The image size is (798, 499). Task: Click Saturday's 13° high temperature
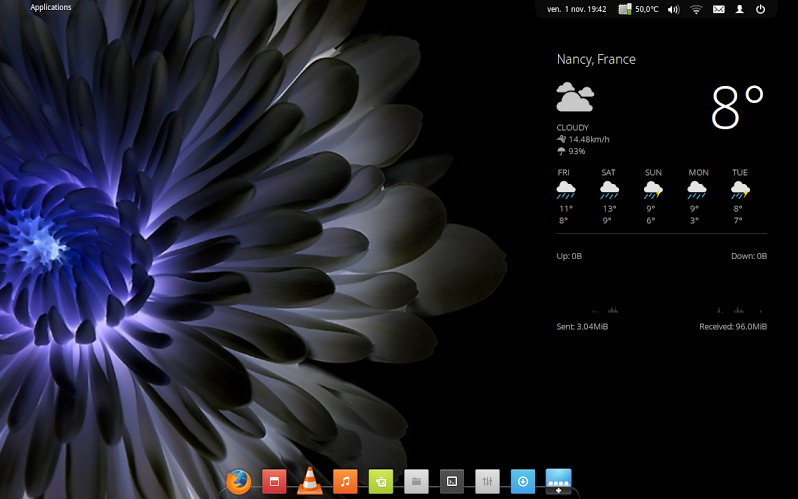pyautogui.click(x=610, y=209)
